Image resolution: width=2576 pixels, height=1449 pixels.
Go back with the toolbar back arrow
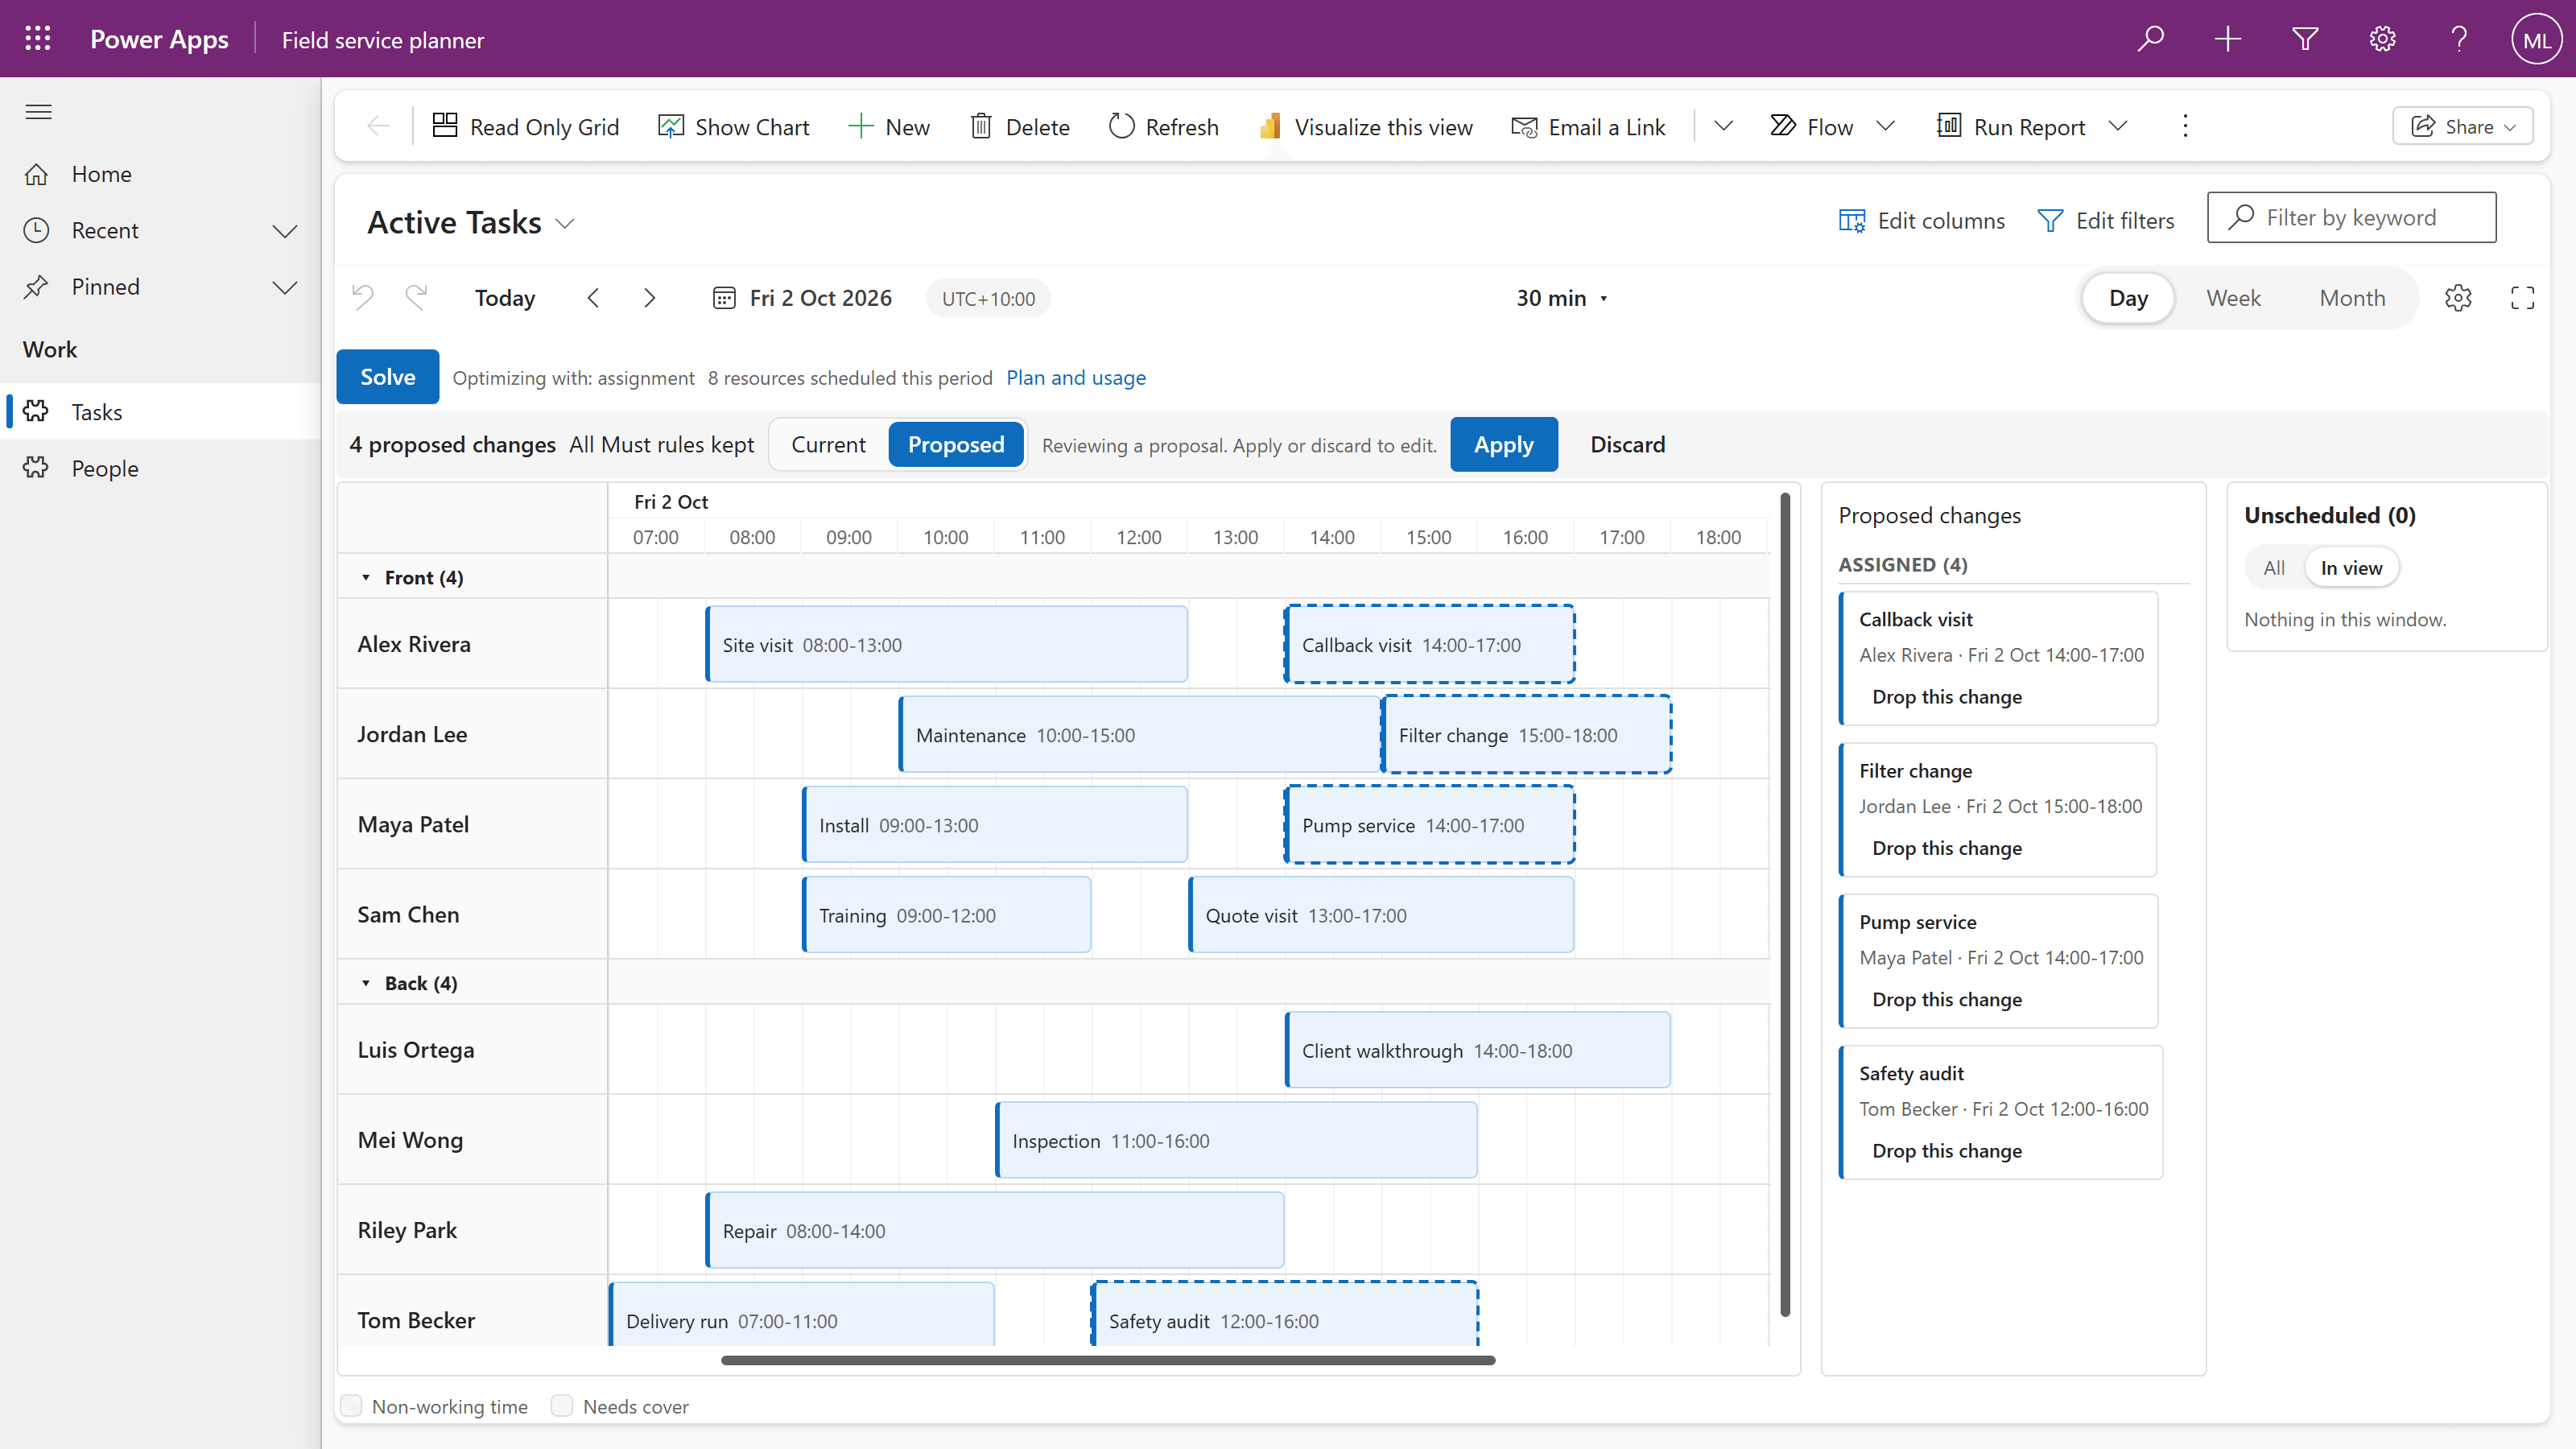click(378, 126)
